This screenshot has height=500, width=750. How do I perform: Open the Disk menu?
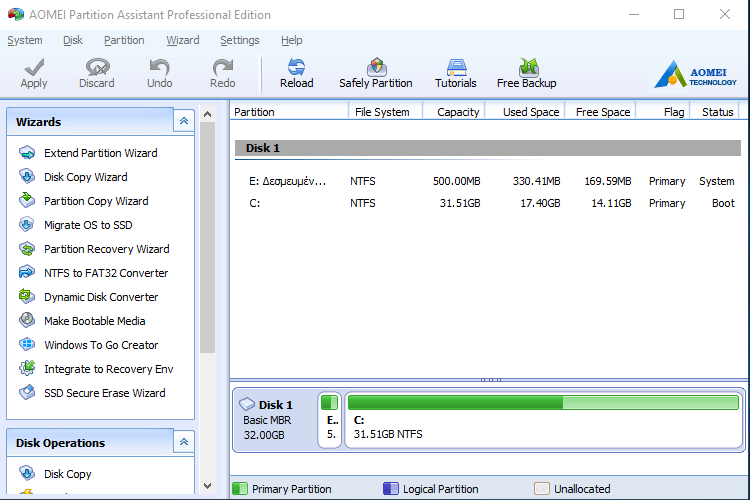73,40
